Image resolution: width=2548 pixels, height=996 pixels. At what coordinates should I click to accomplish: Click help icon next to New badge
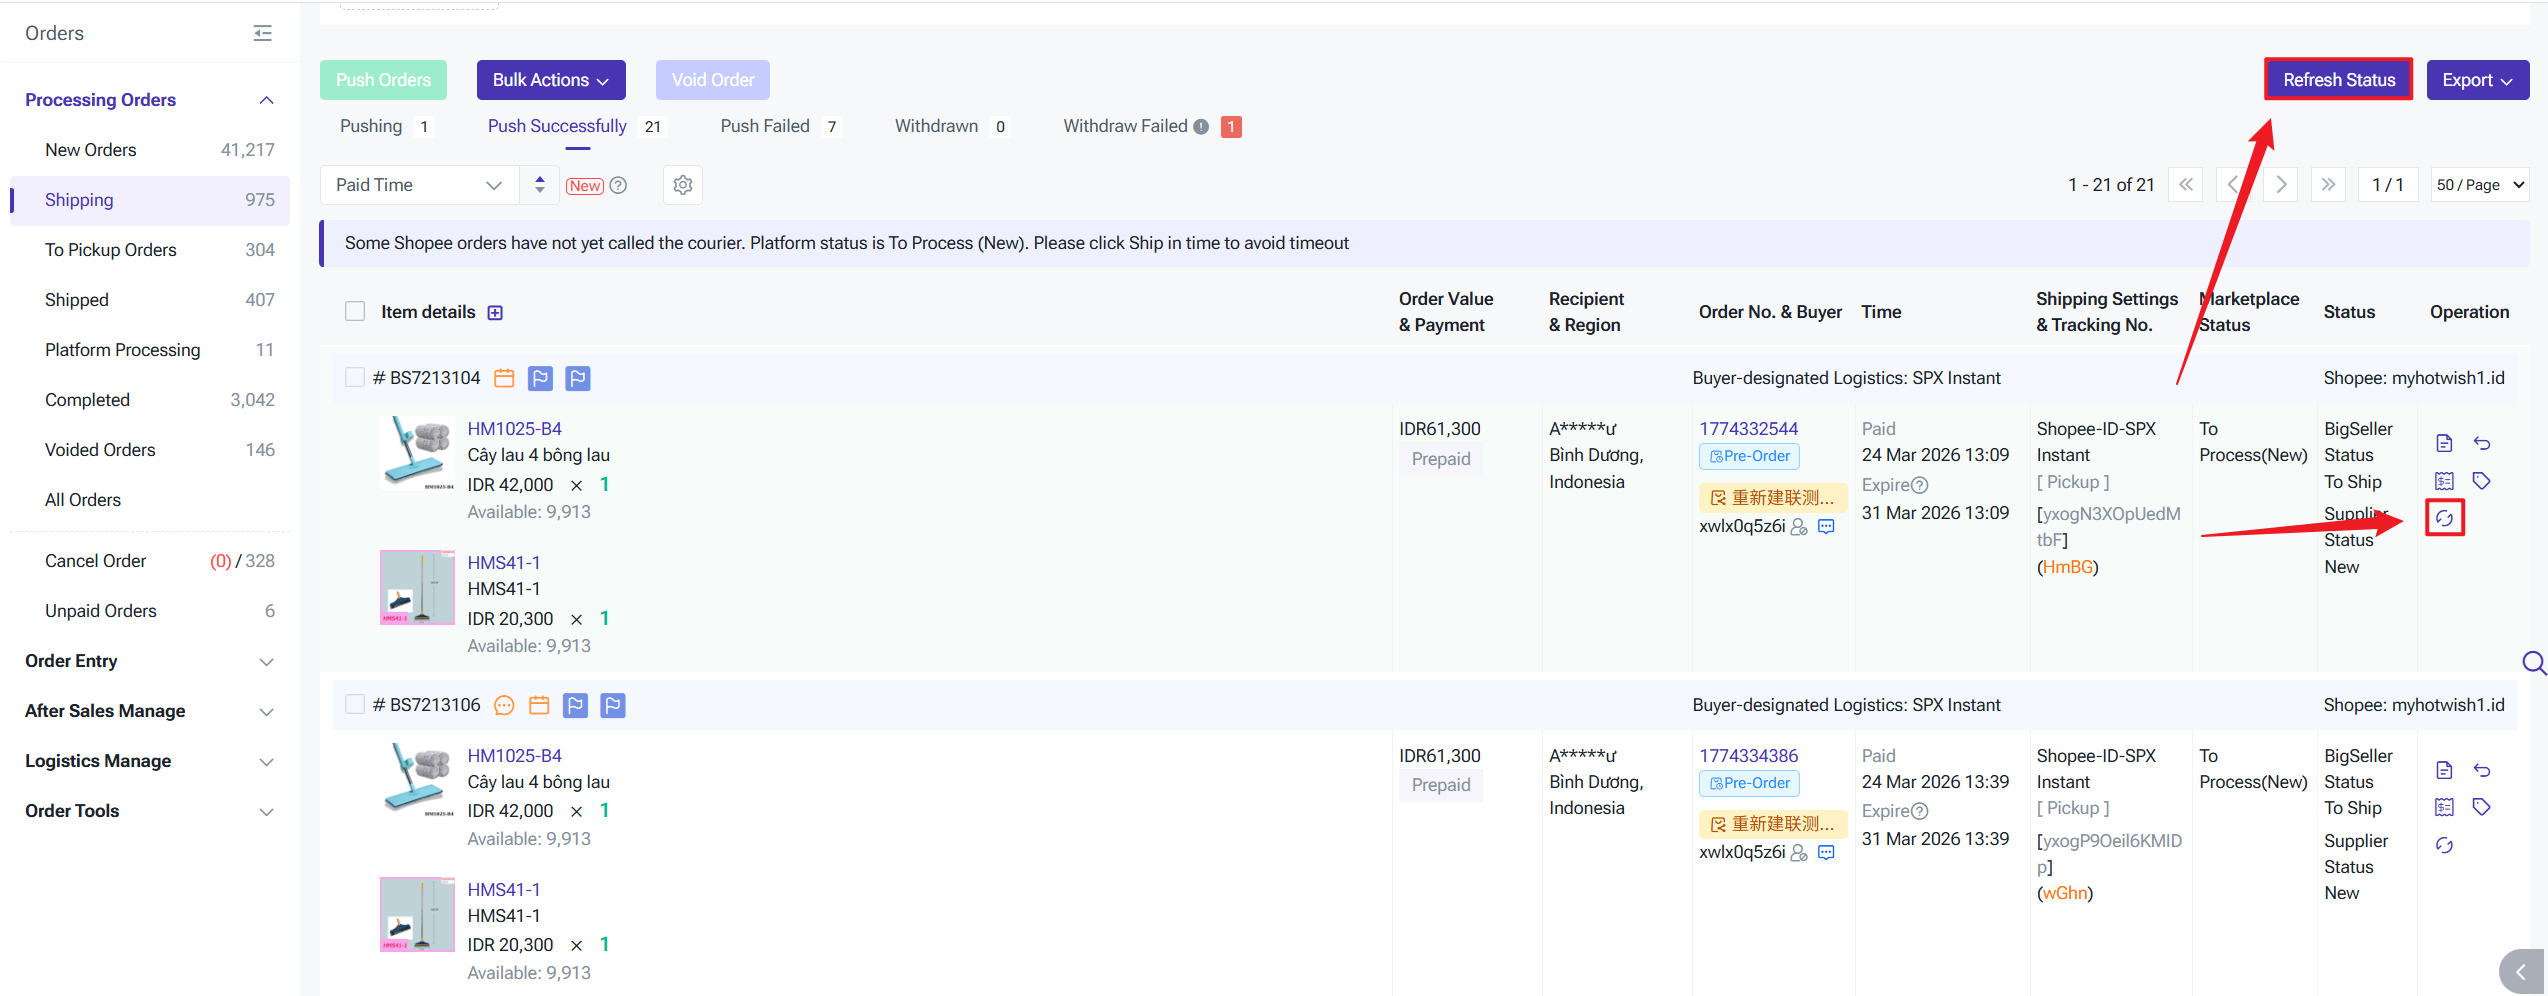pos(619,185)
